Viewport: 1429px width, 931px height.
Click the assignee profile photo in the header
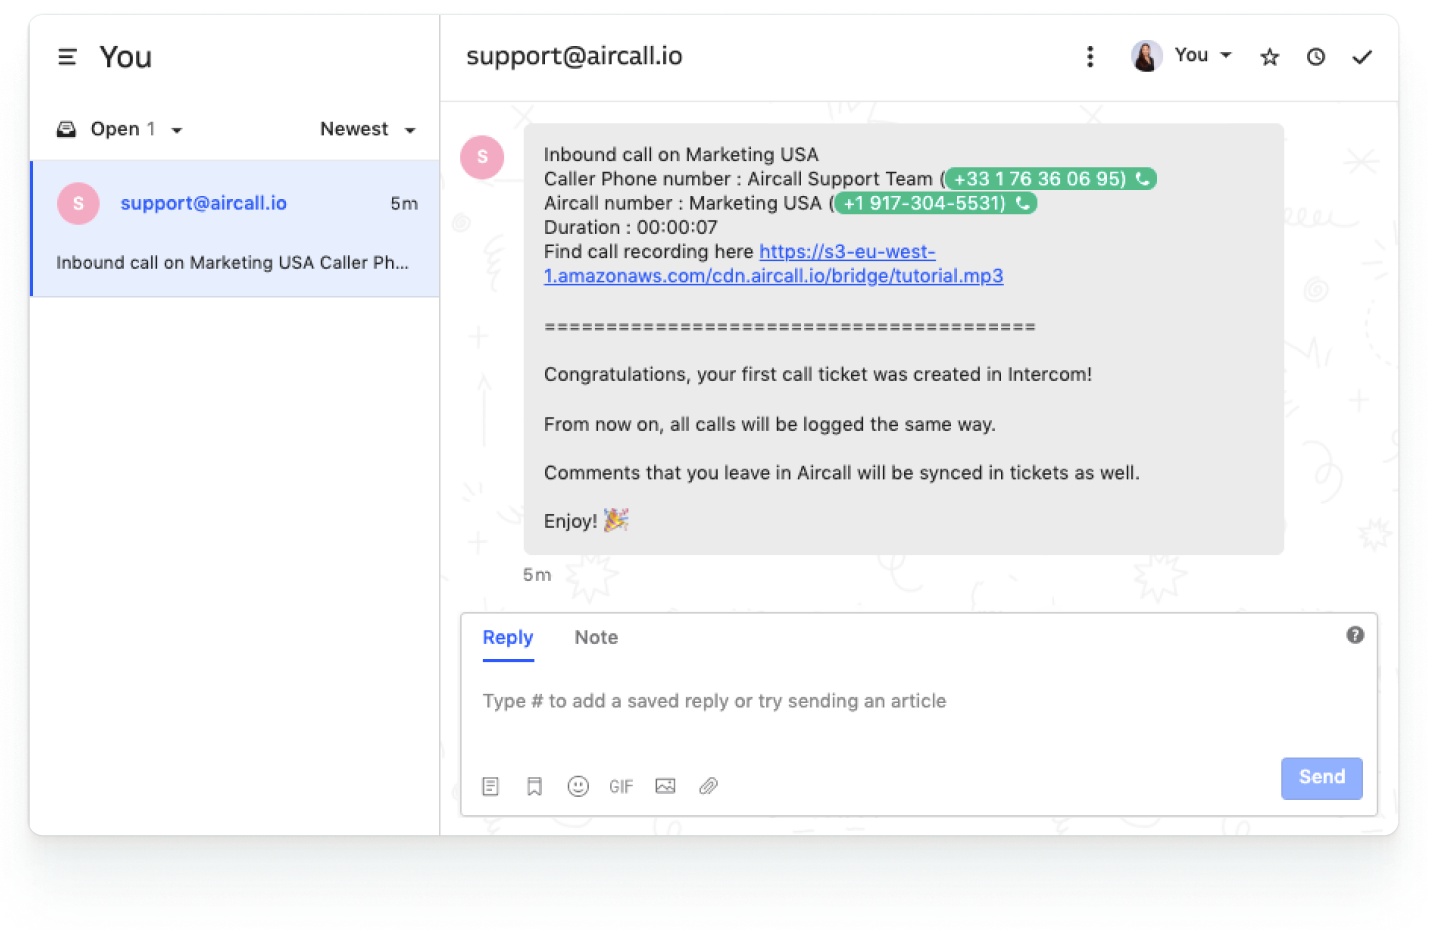point(1146,56)
